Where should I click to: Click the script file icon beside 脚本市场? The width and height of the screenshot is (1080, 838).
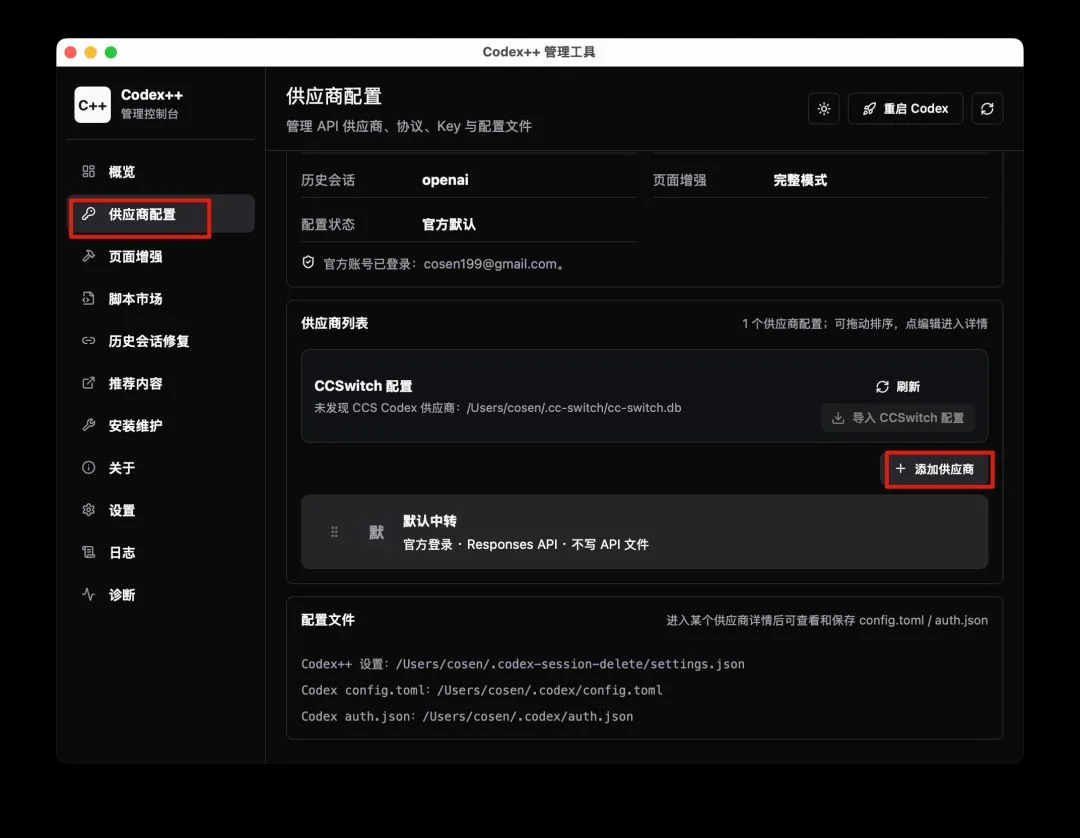(x=88, y=298)
